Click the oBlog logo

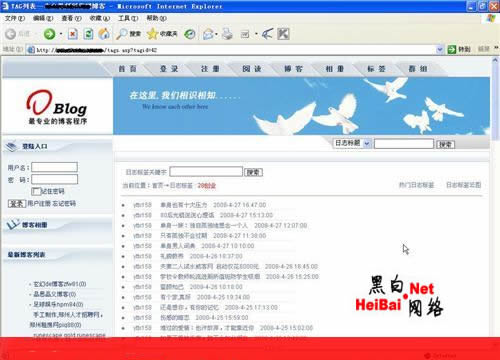57,107
